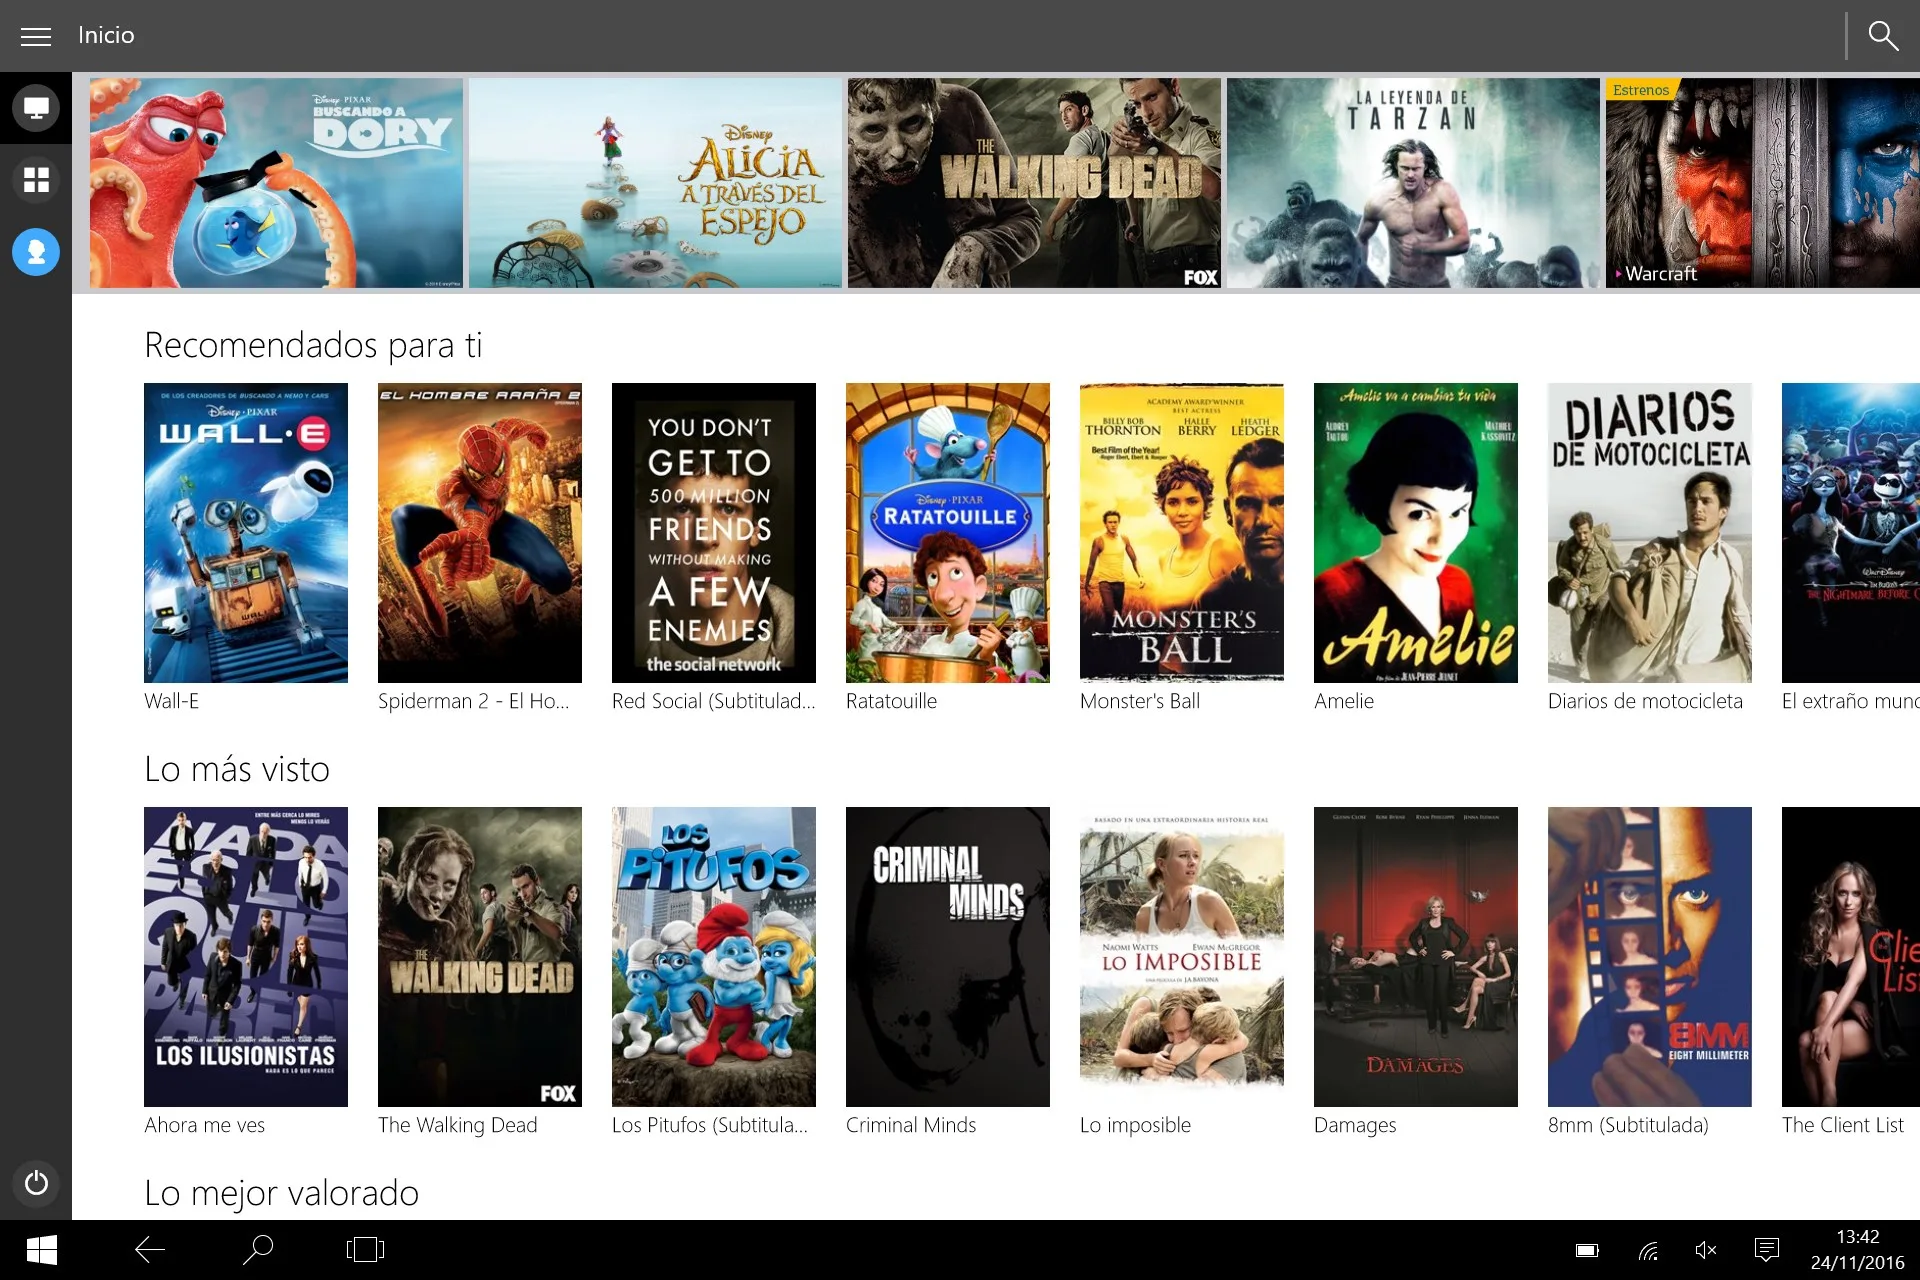Click the 'Monster's Ball' title text
Screen dimensions: 1920x1280
coord(1140,701)
